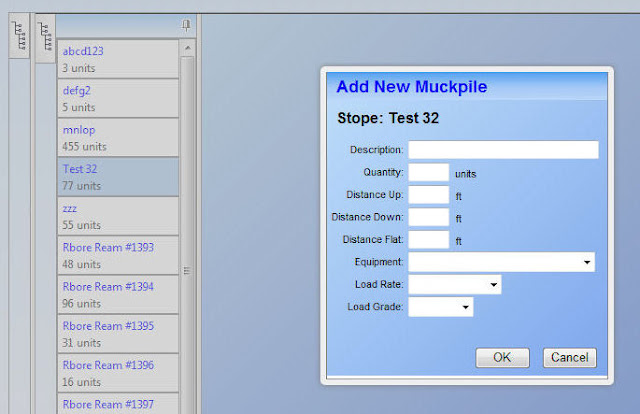Click the Description input field
This screenshot has width=640, height=414.
[503, 150]
